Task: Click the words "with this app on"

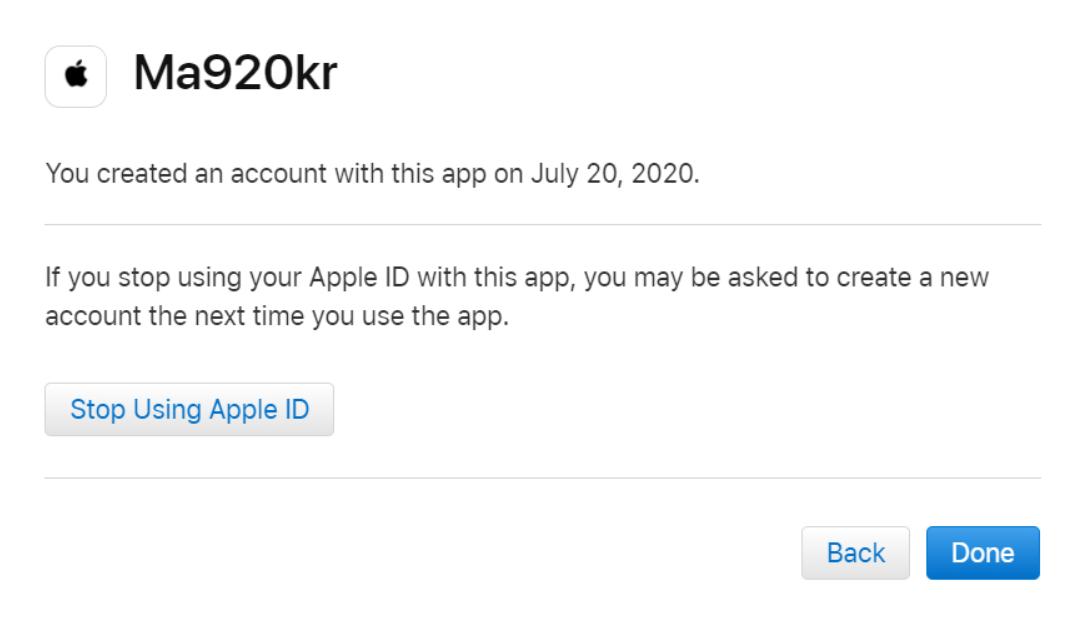Action: pos(429,174)
